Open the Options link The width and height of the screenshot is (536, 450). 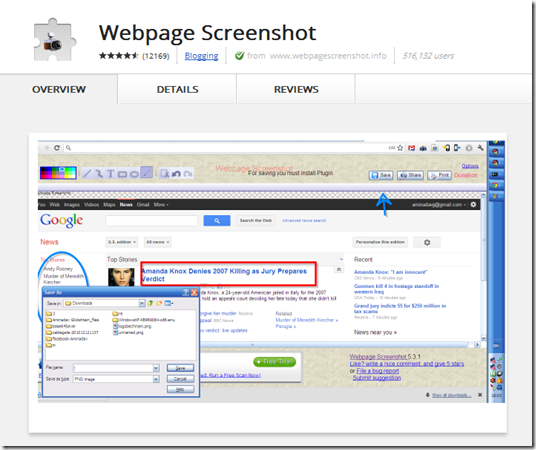pyautogui.click(x=470, y=166)
